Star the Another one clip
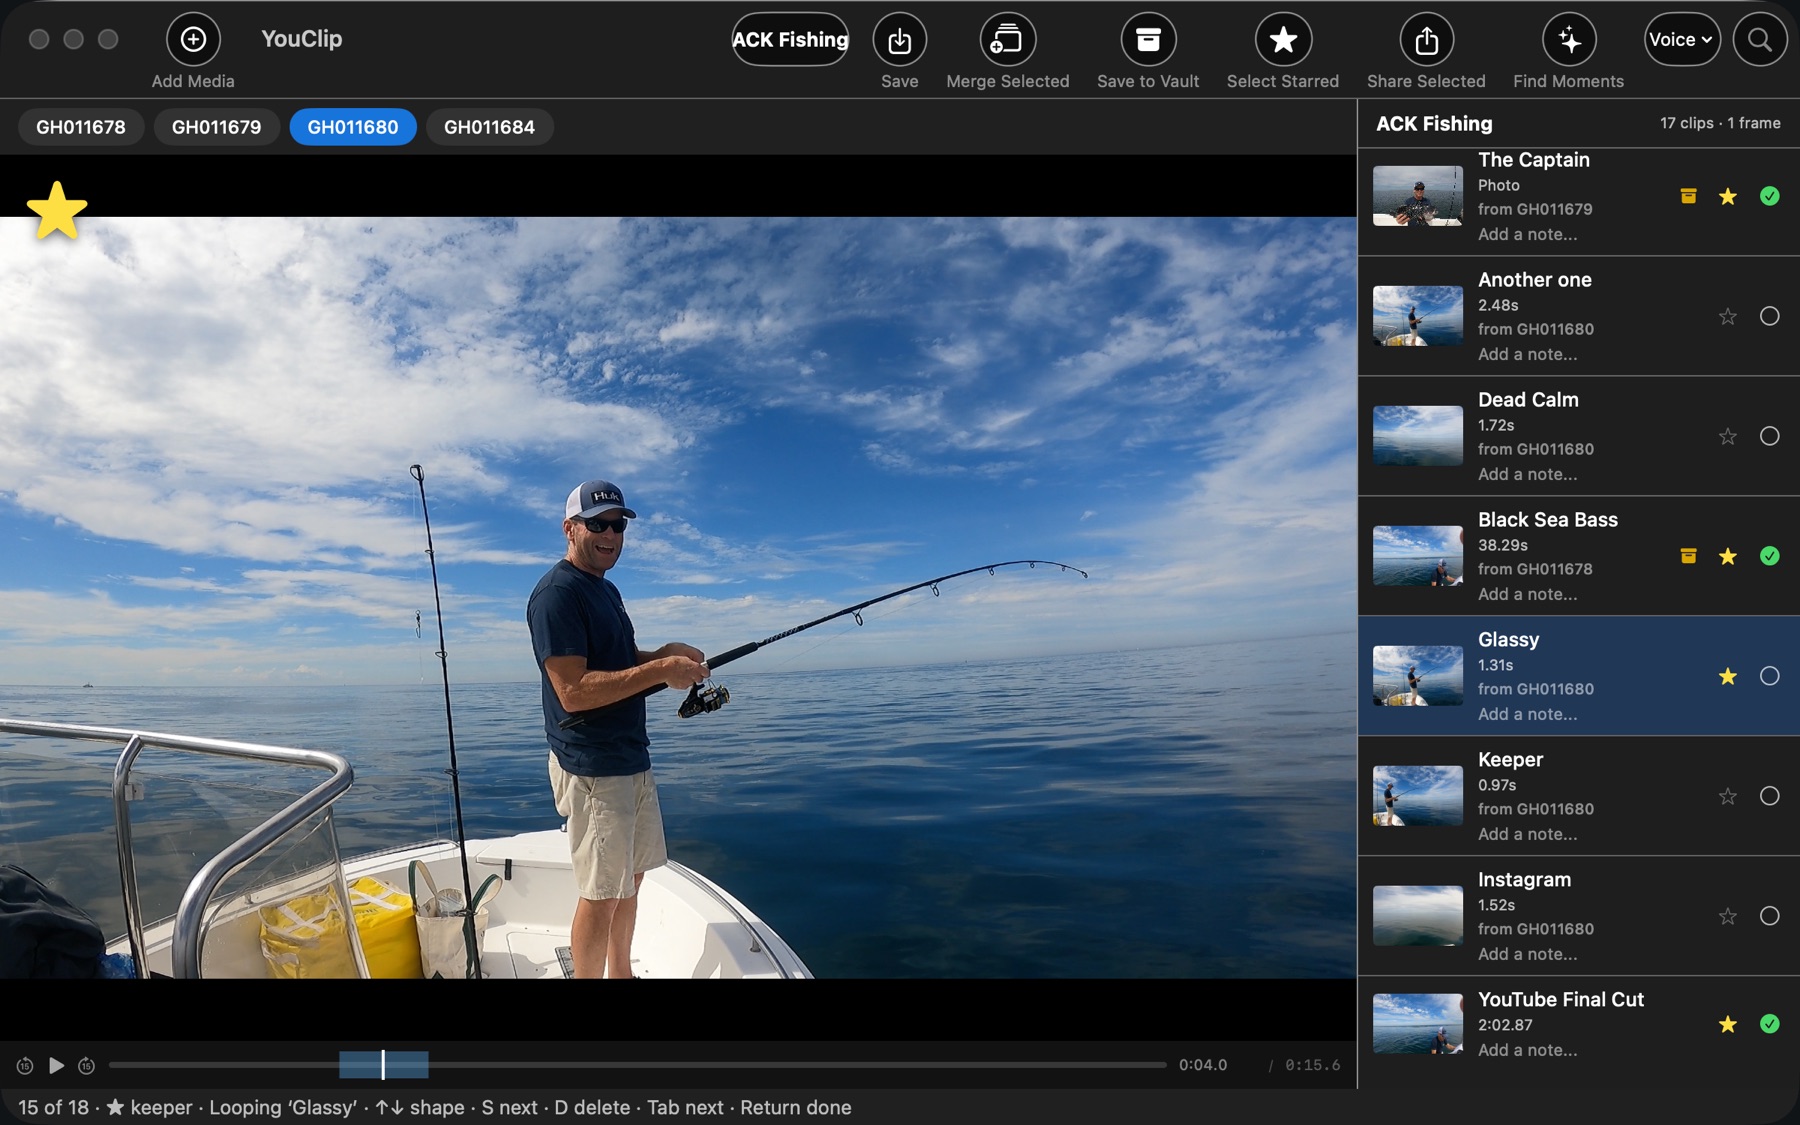The image size is (1800, 1125). click(1728, 316)
